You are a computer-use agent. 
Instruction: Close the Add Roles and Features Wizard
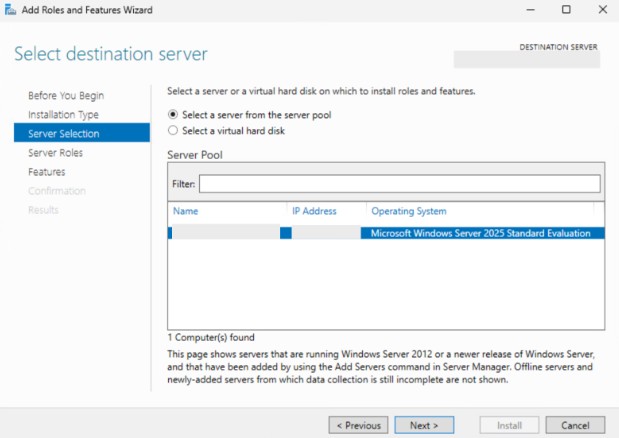(601, 10)
